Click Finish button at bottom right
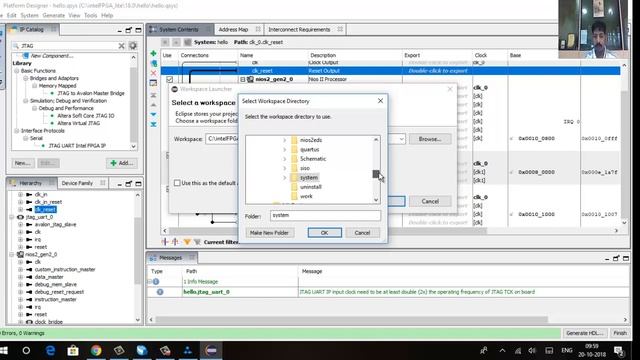The height and width of the screenshot is (360, 640). coord(620,333)
